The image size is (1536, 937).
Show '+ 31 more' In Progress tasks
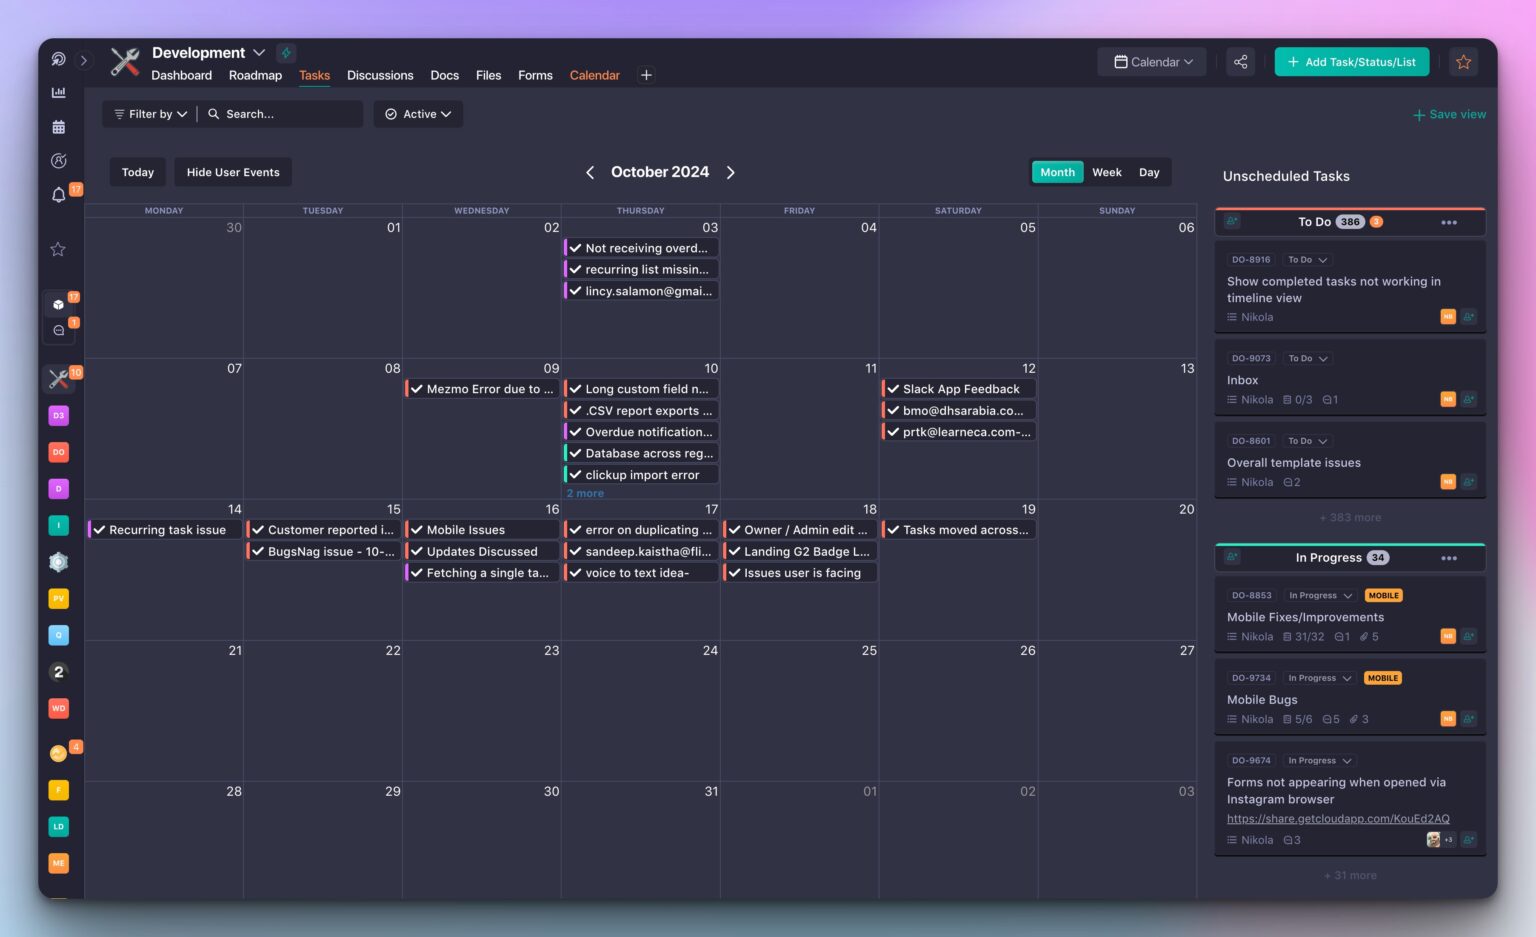point(1350,875)
